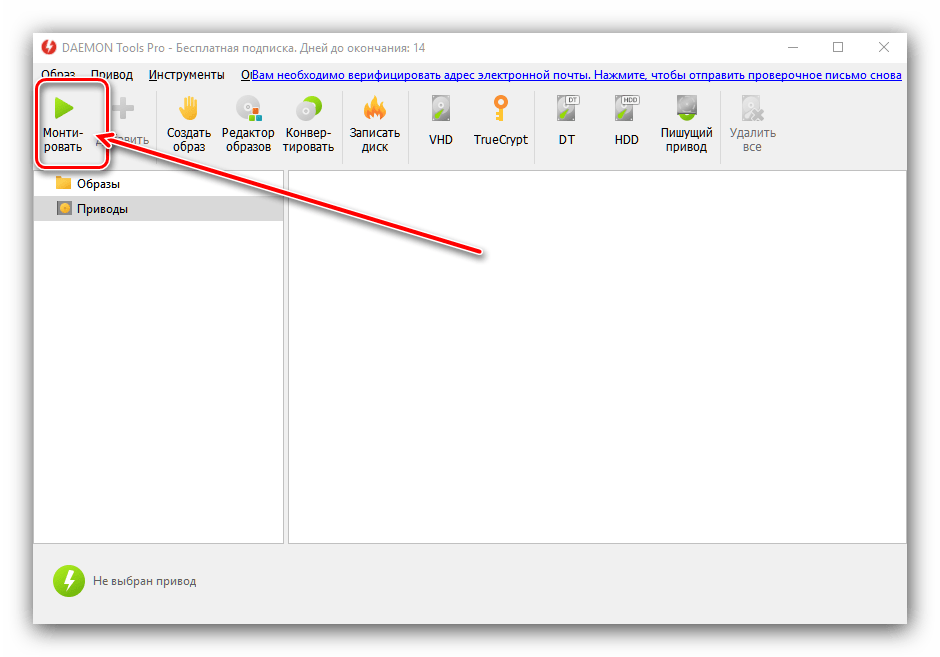Add a VHD virtual disk

point(441,109)
